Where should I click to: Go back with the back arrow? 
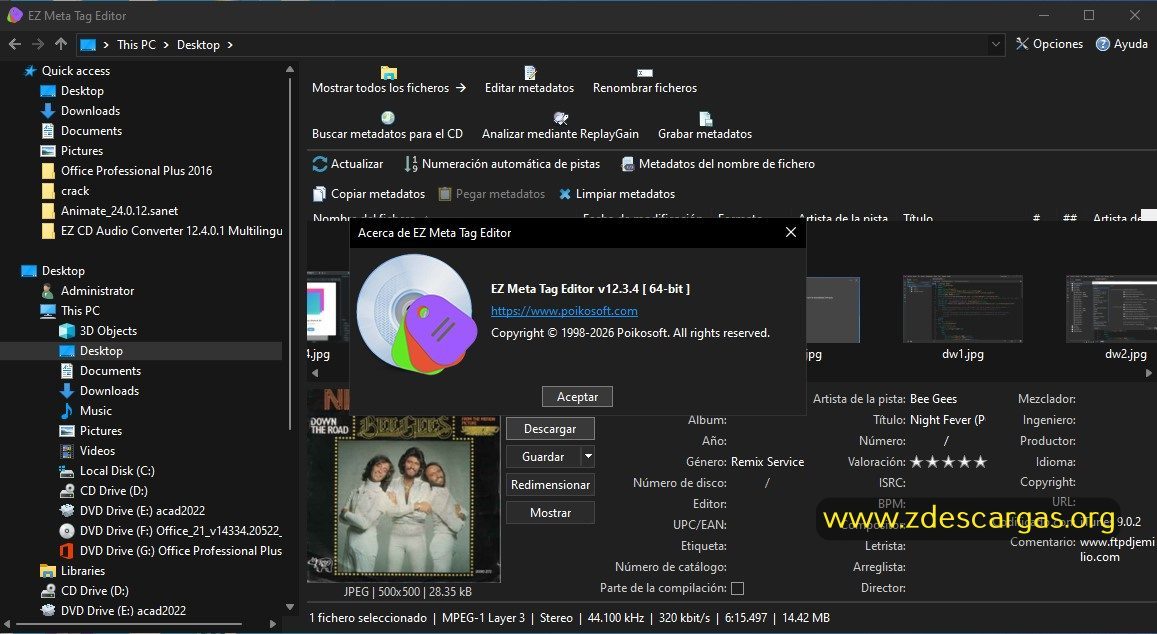click(x=15, y=44)
